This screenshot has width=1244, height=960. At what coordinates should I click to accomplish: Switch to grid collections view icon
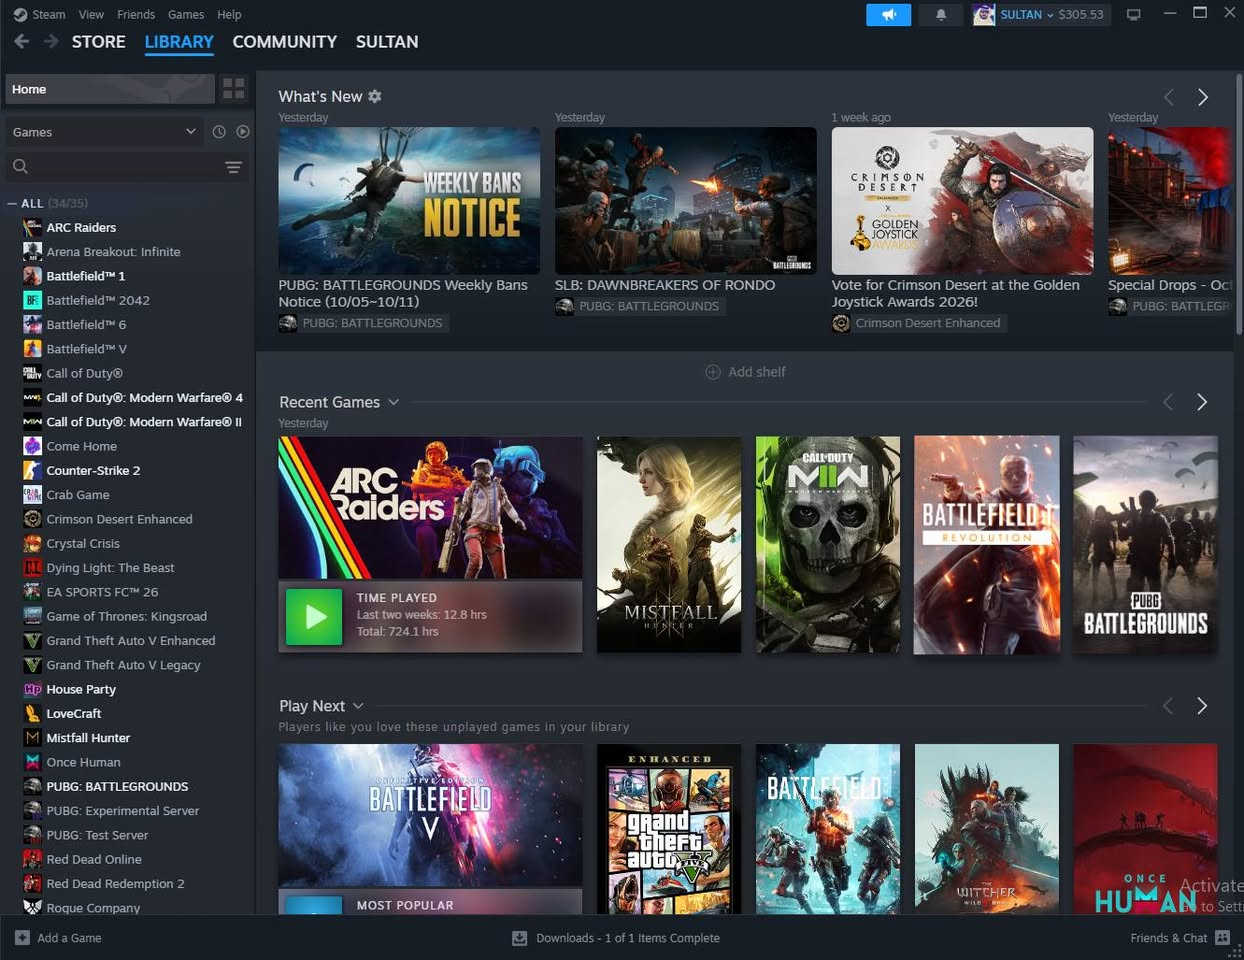point(233,89)
